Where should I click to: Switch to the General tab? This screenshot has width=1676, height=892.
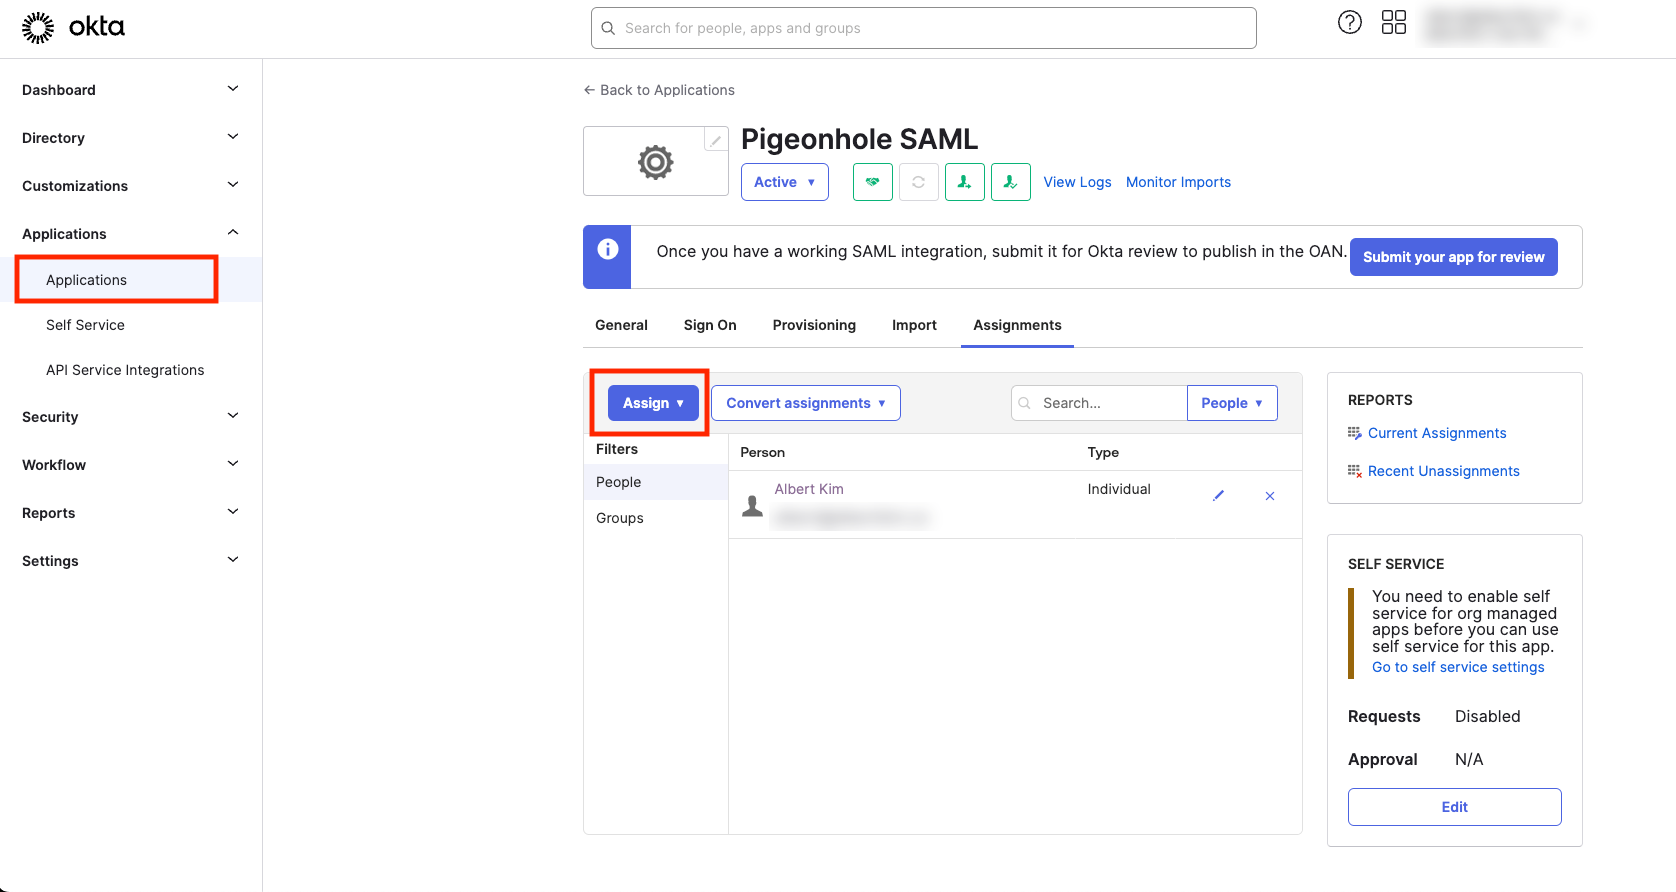tap(621, 325)
